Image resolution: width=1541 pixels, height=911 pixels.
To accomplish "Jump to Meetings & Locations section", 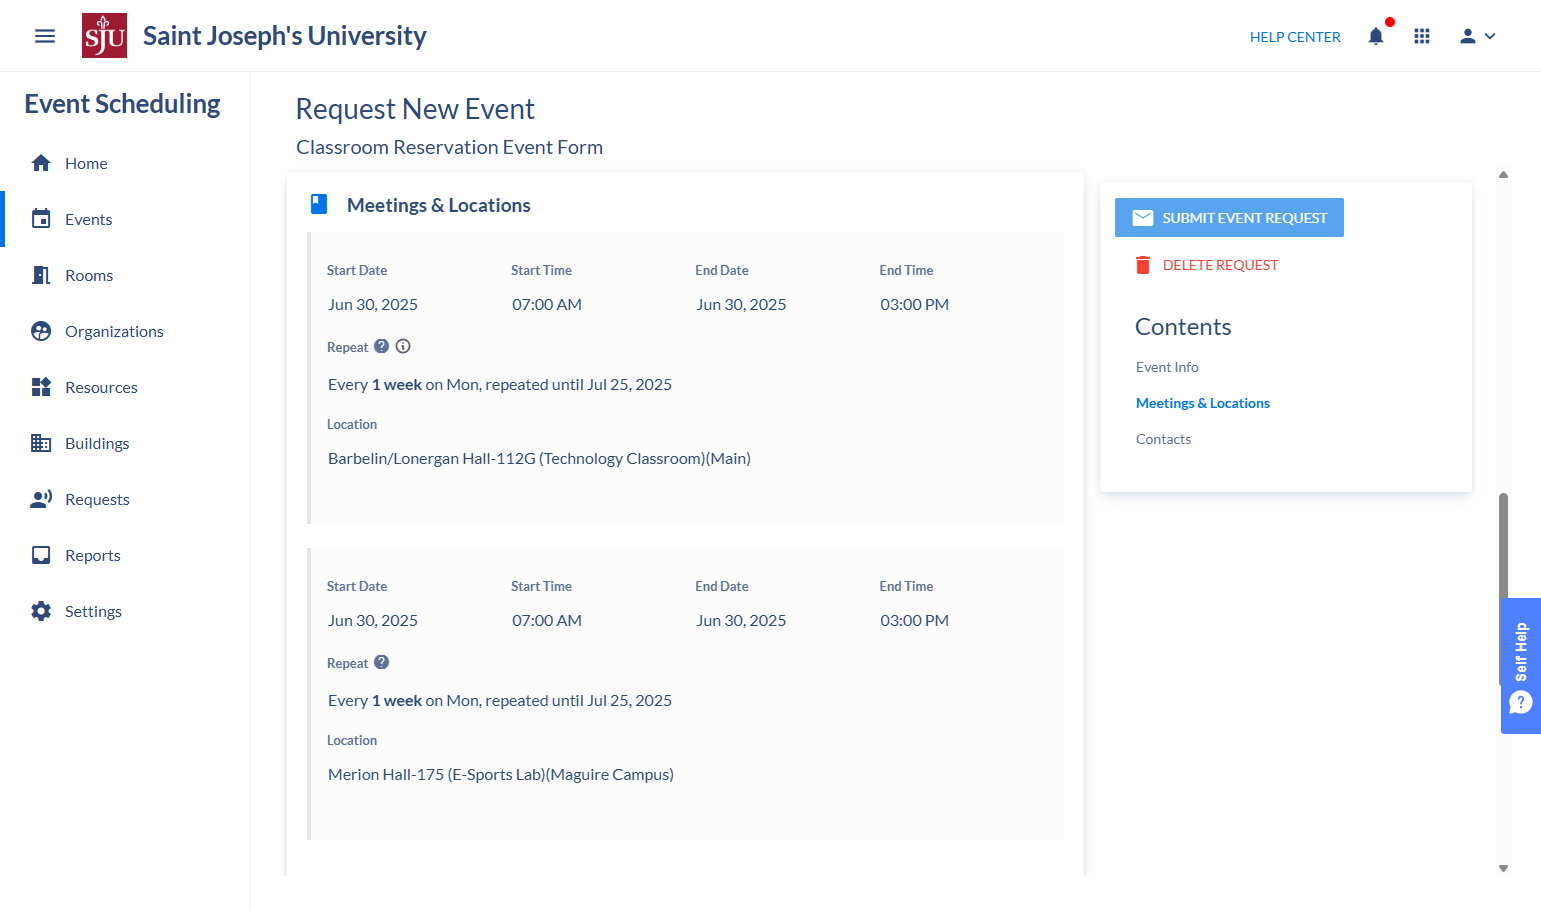I will (1203, 403).
